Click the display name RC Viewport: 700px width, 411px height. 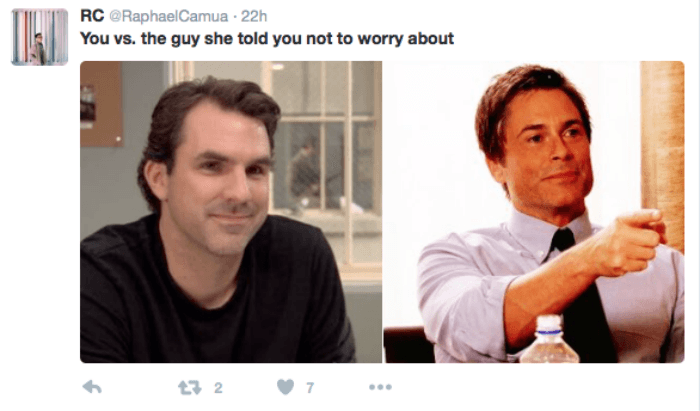92,16
